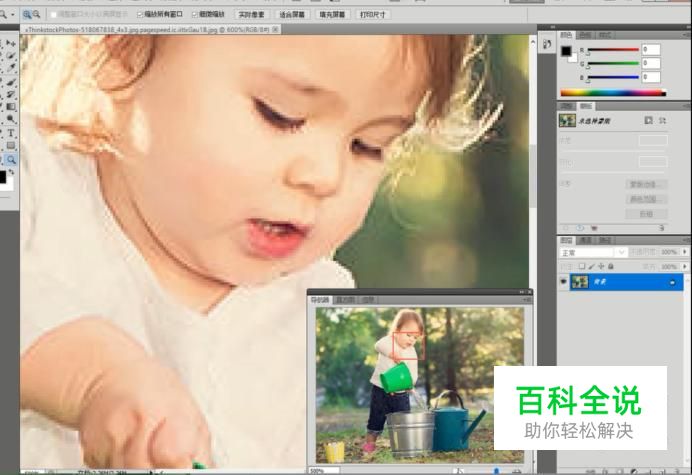The width and height of the screenshot is (692, 475).
Task: Click the lock icon on the 背景 layer
Action: tap(672, 282)
